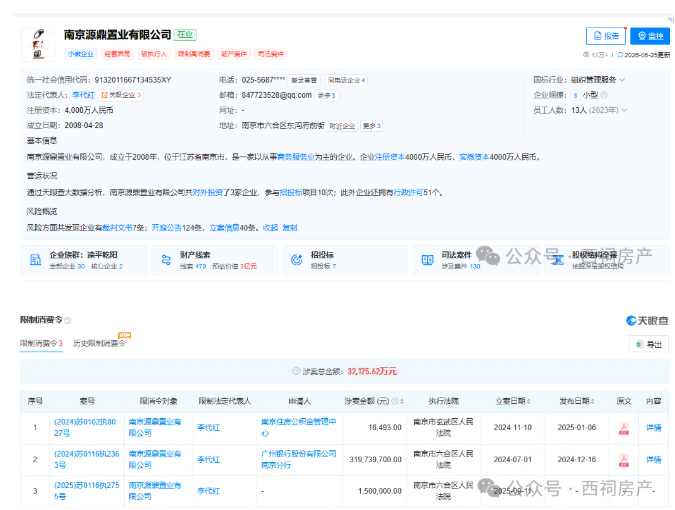
Task: Select the 限制消费令 3 tab
Action: (41, 343)
